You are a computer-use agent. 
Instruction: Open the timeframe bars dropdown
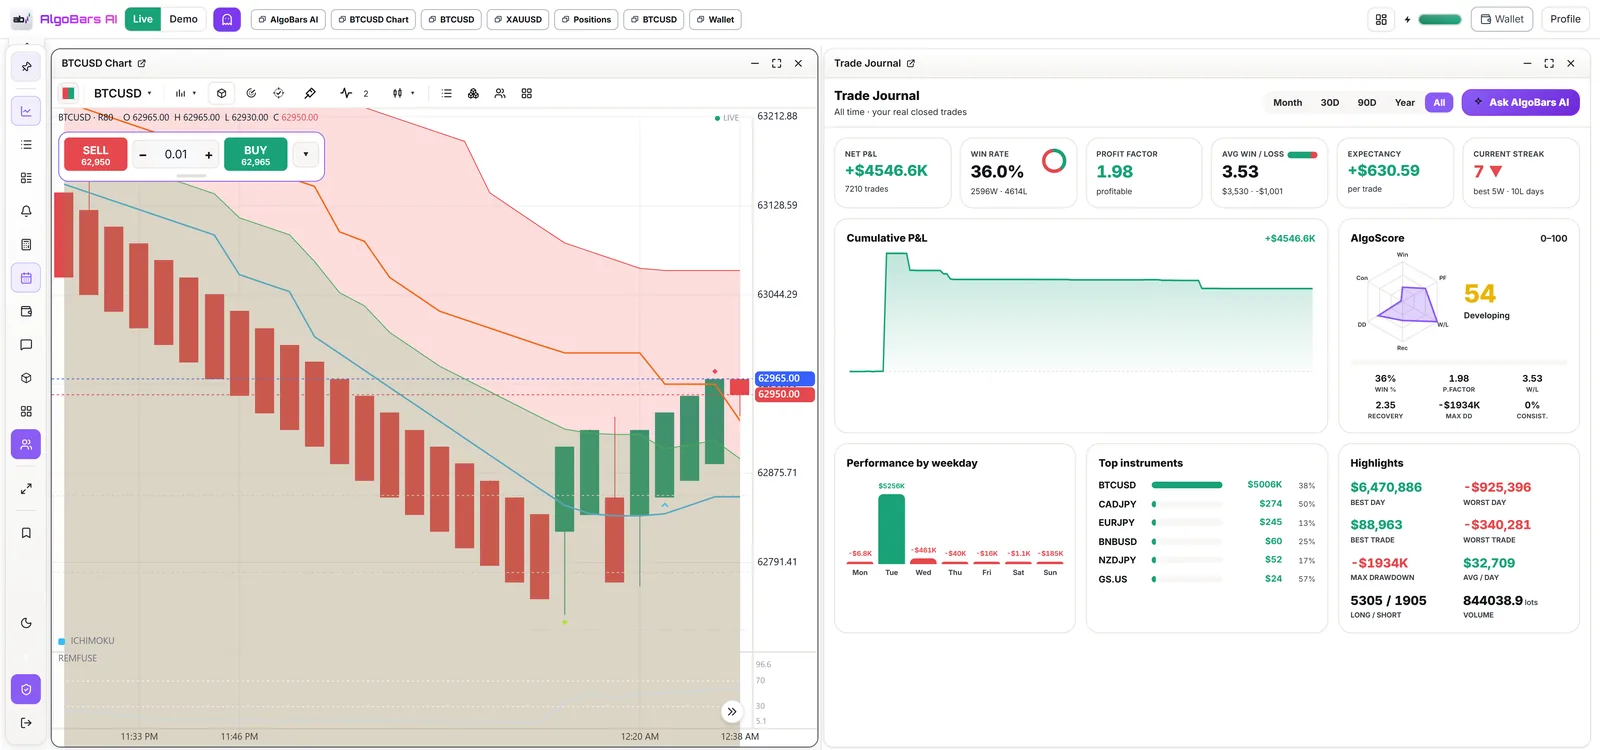(x=186, y=93)
